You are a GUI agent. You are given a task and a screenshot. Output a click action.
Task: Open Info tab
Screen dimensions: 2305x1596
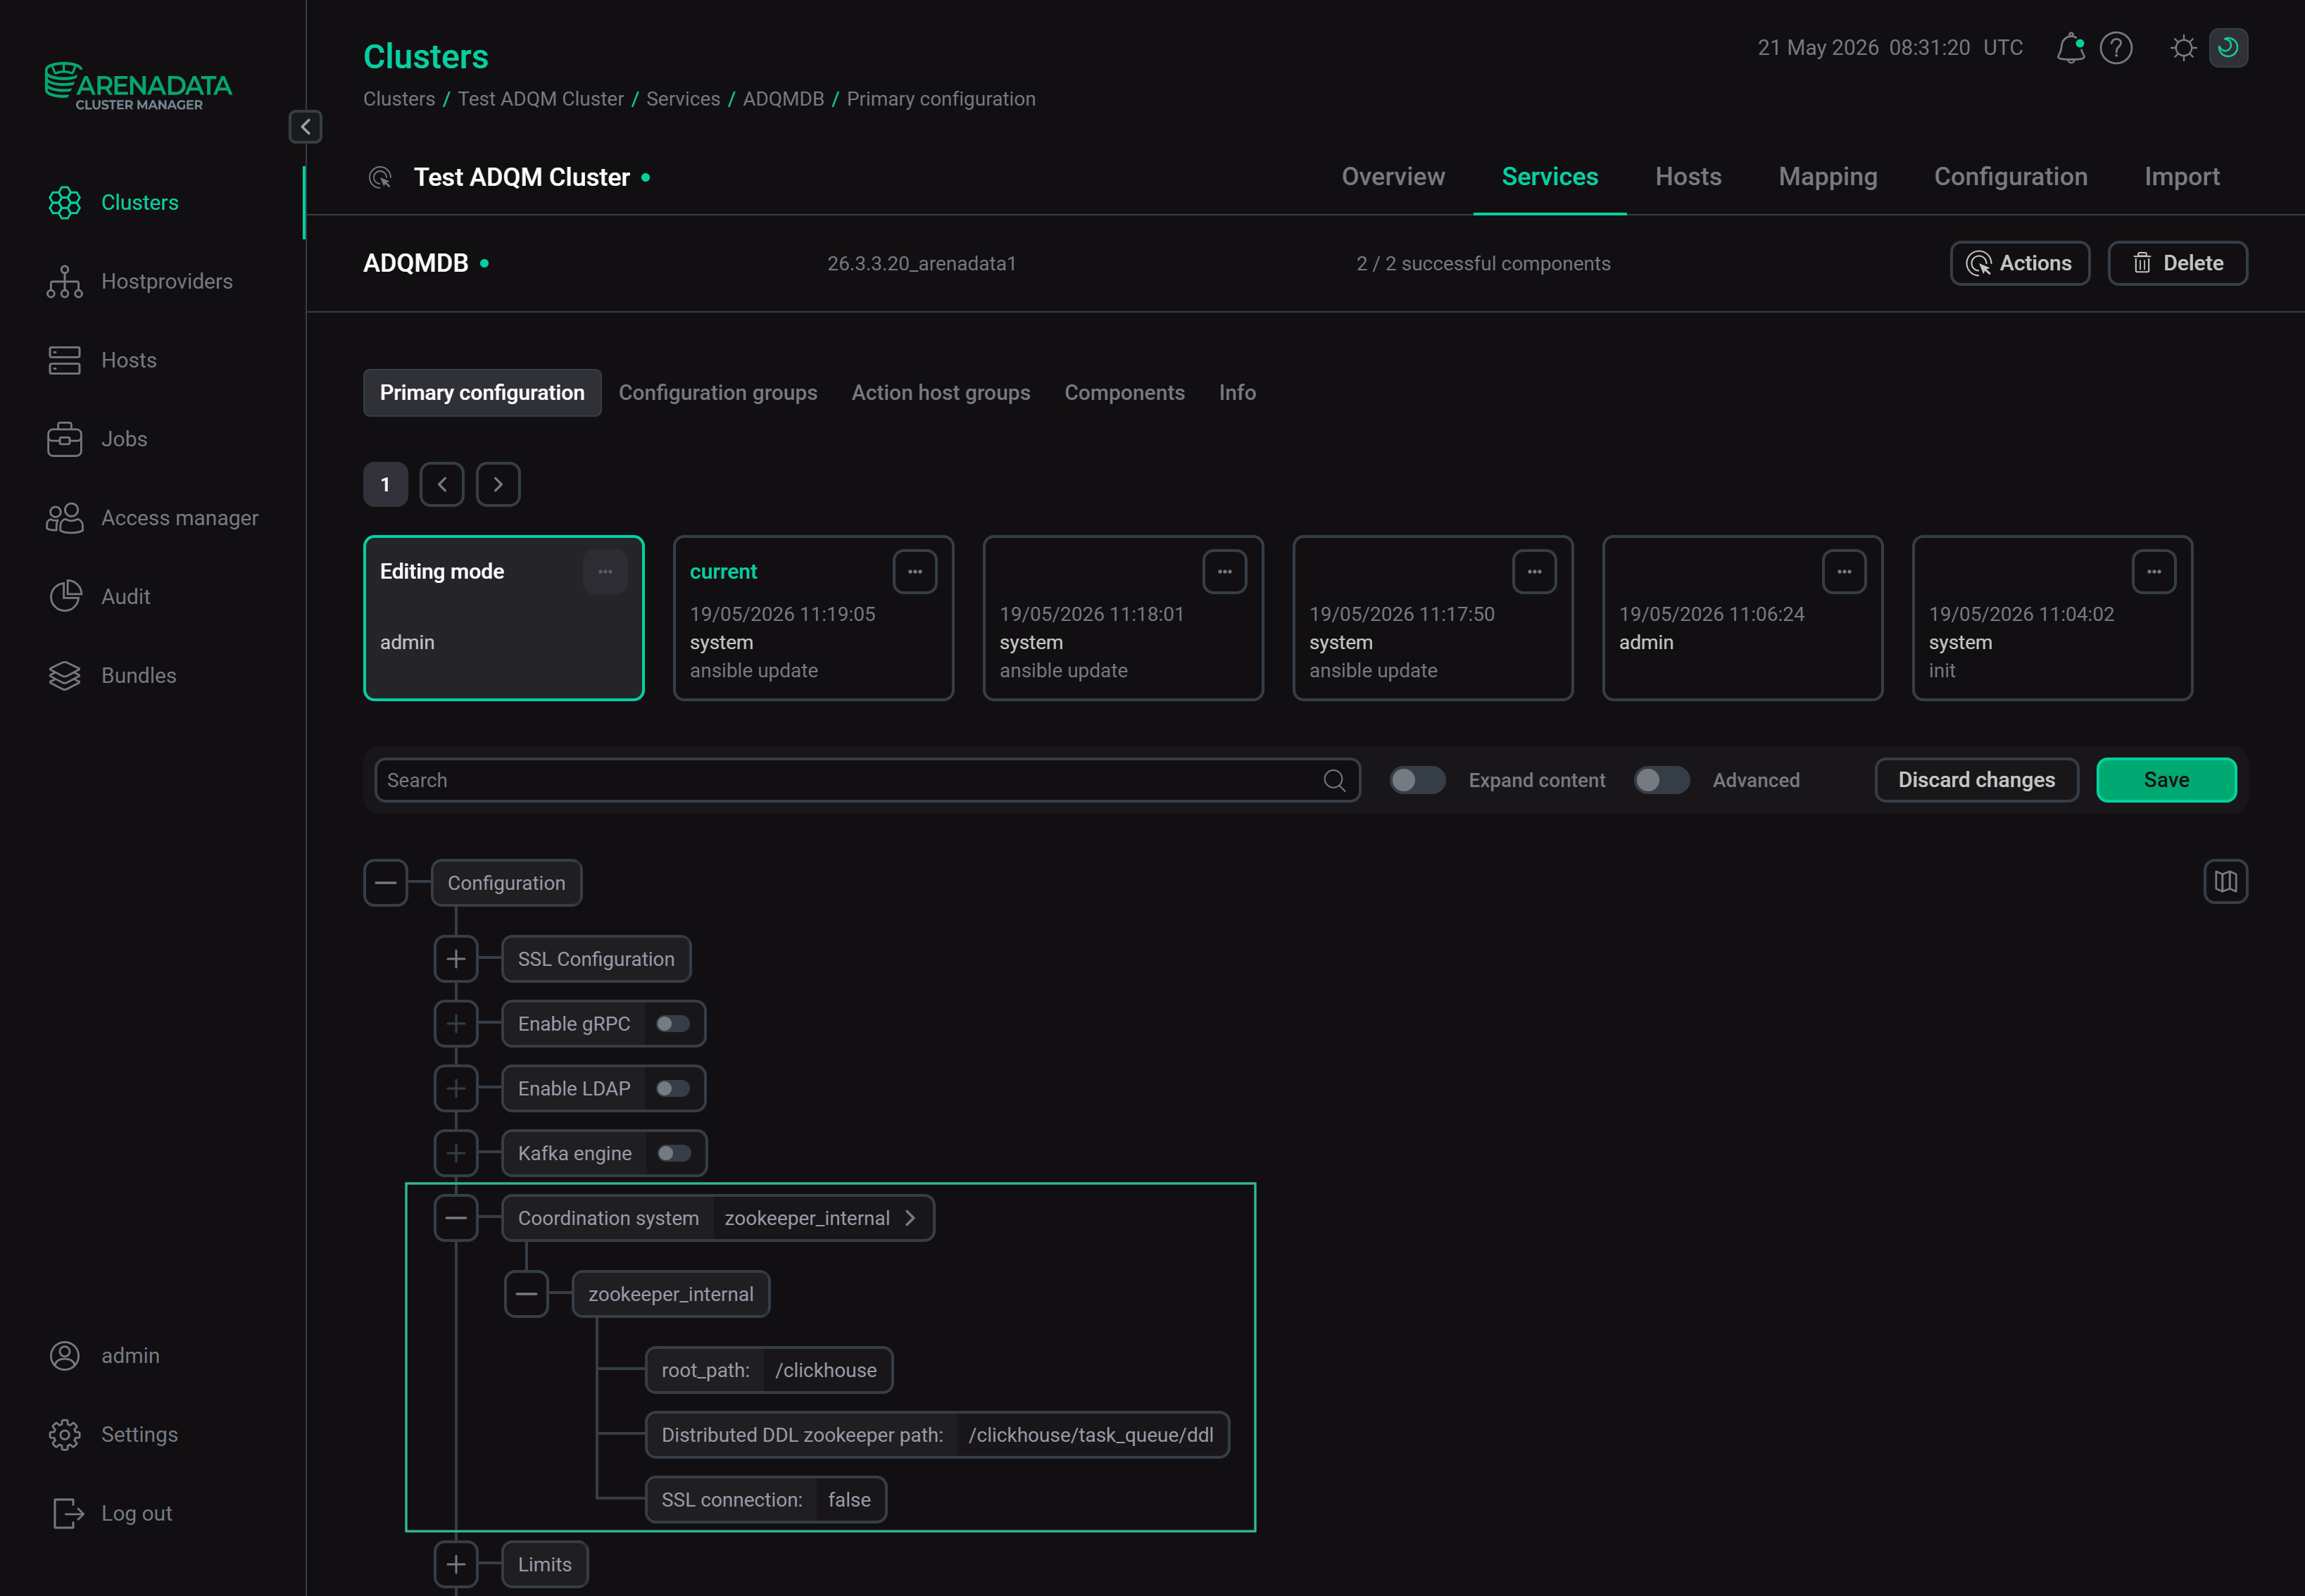point(1237,393)
